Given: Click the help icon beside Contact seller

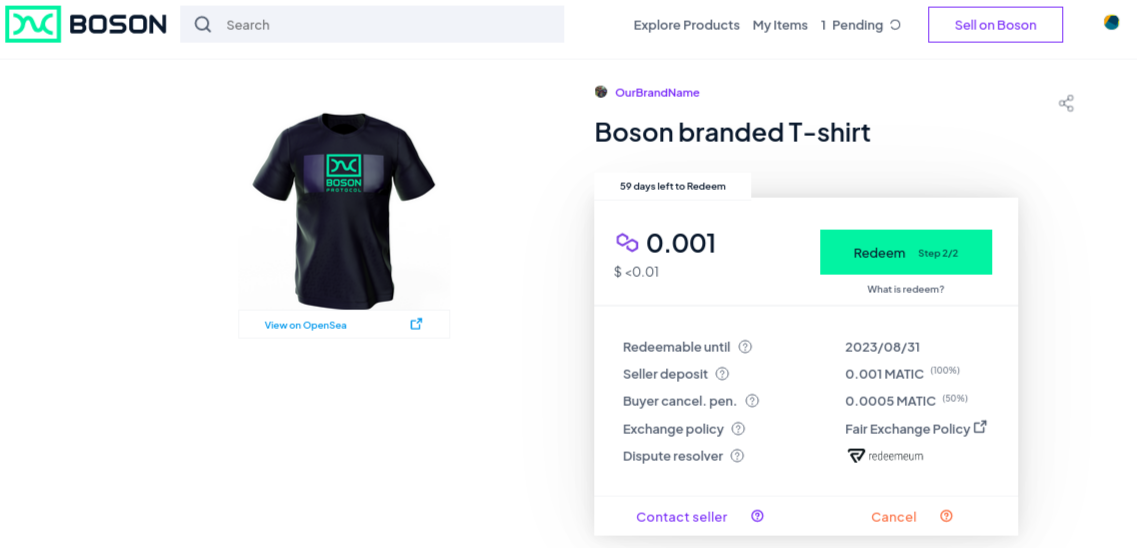Looking at the screenshot, I should point(757,516).
